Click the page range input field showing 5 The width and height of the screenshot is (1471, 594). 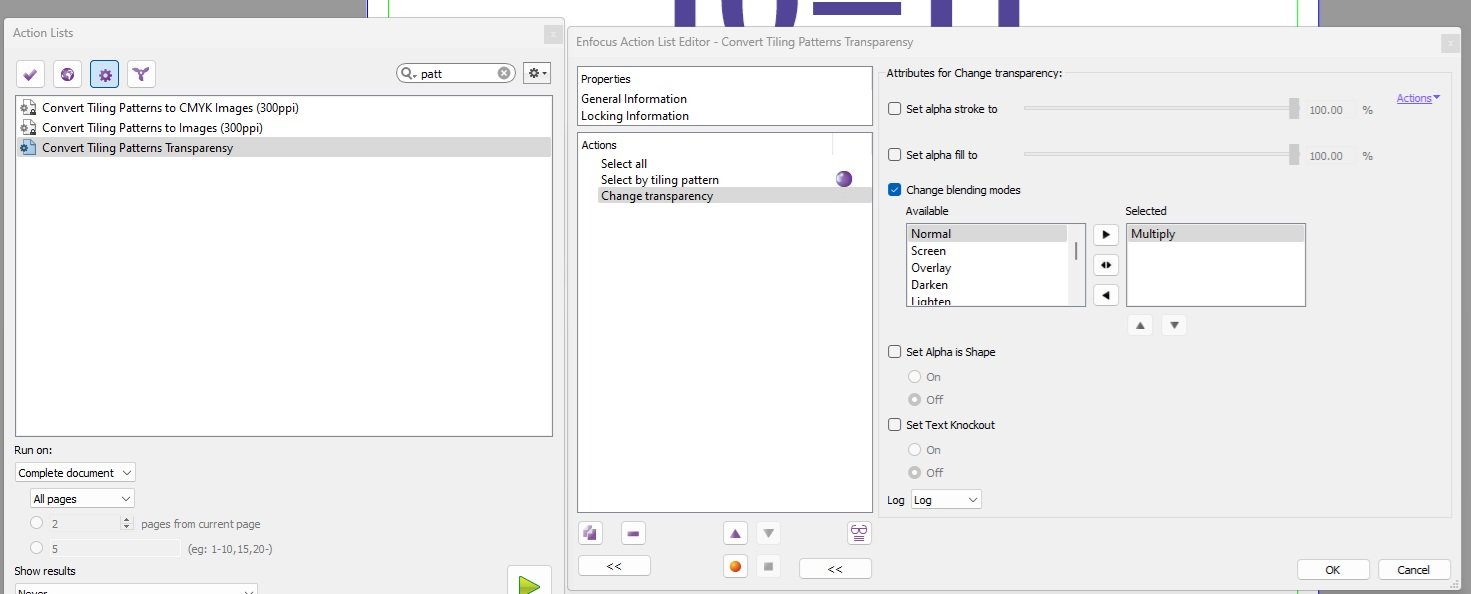pyautogui.click(x=115, y=548)
